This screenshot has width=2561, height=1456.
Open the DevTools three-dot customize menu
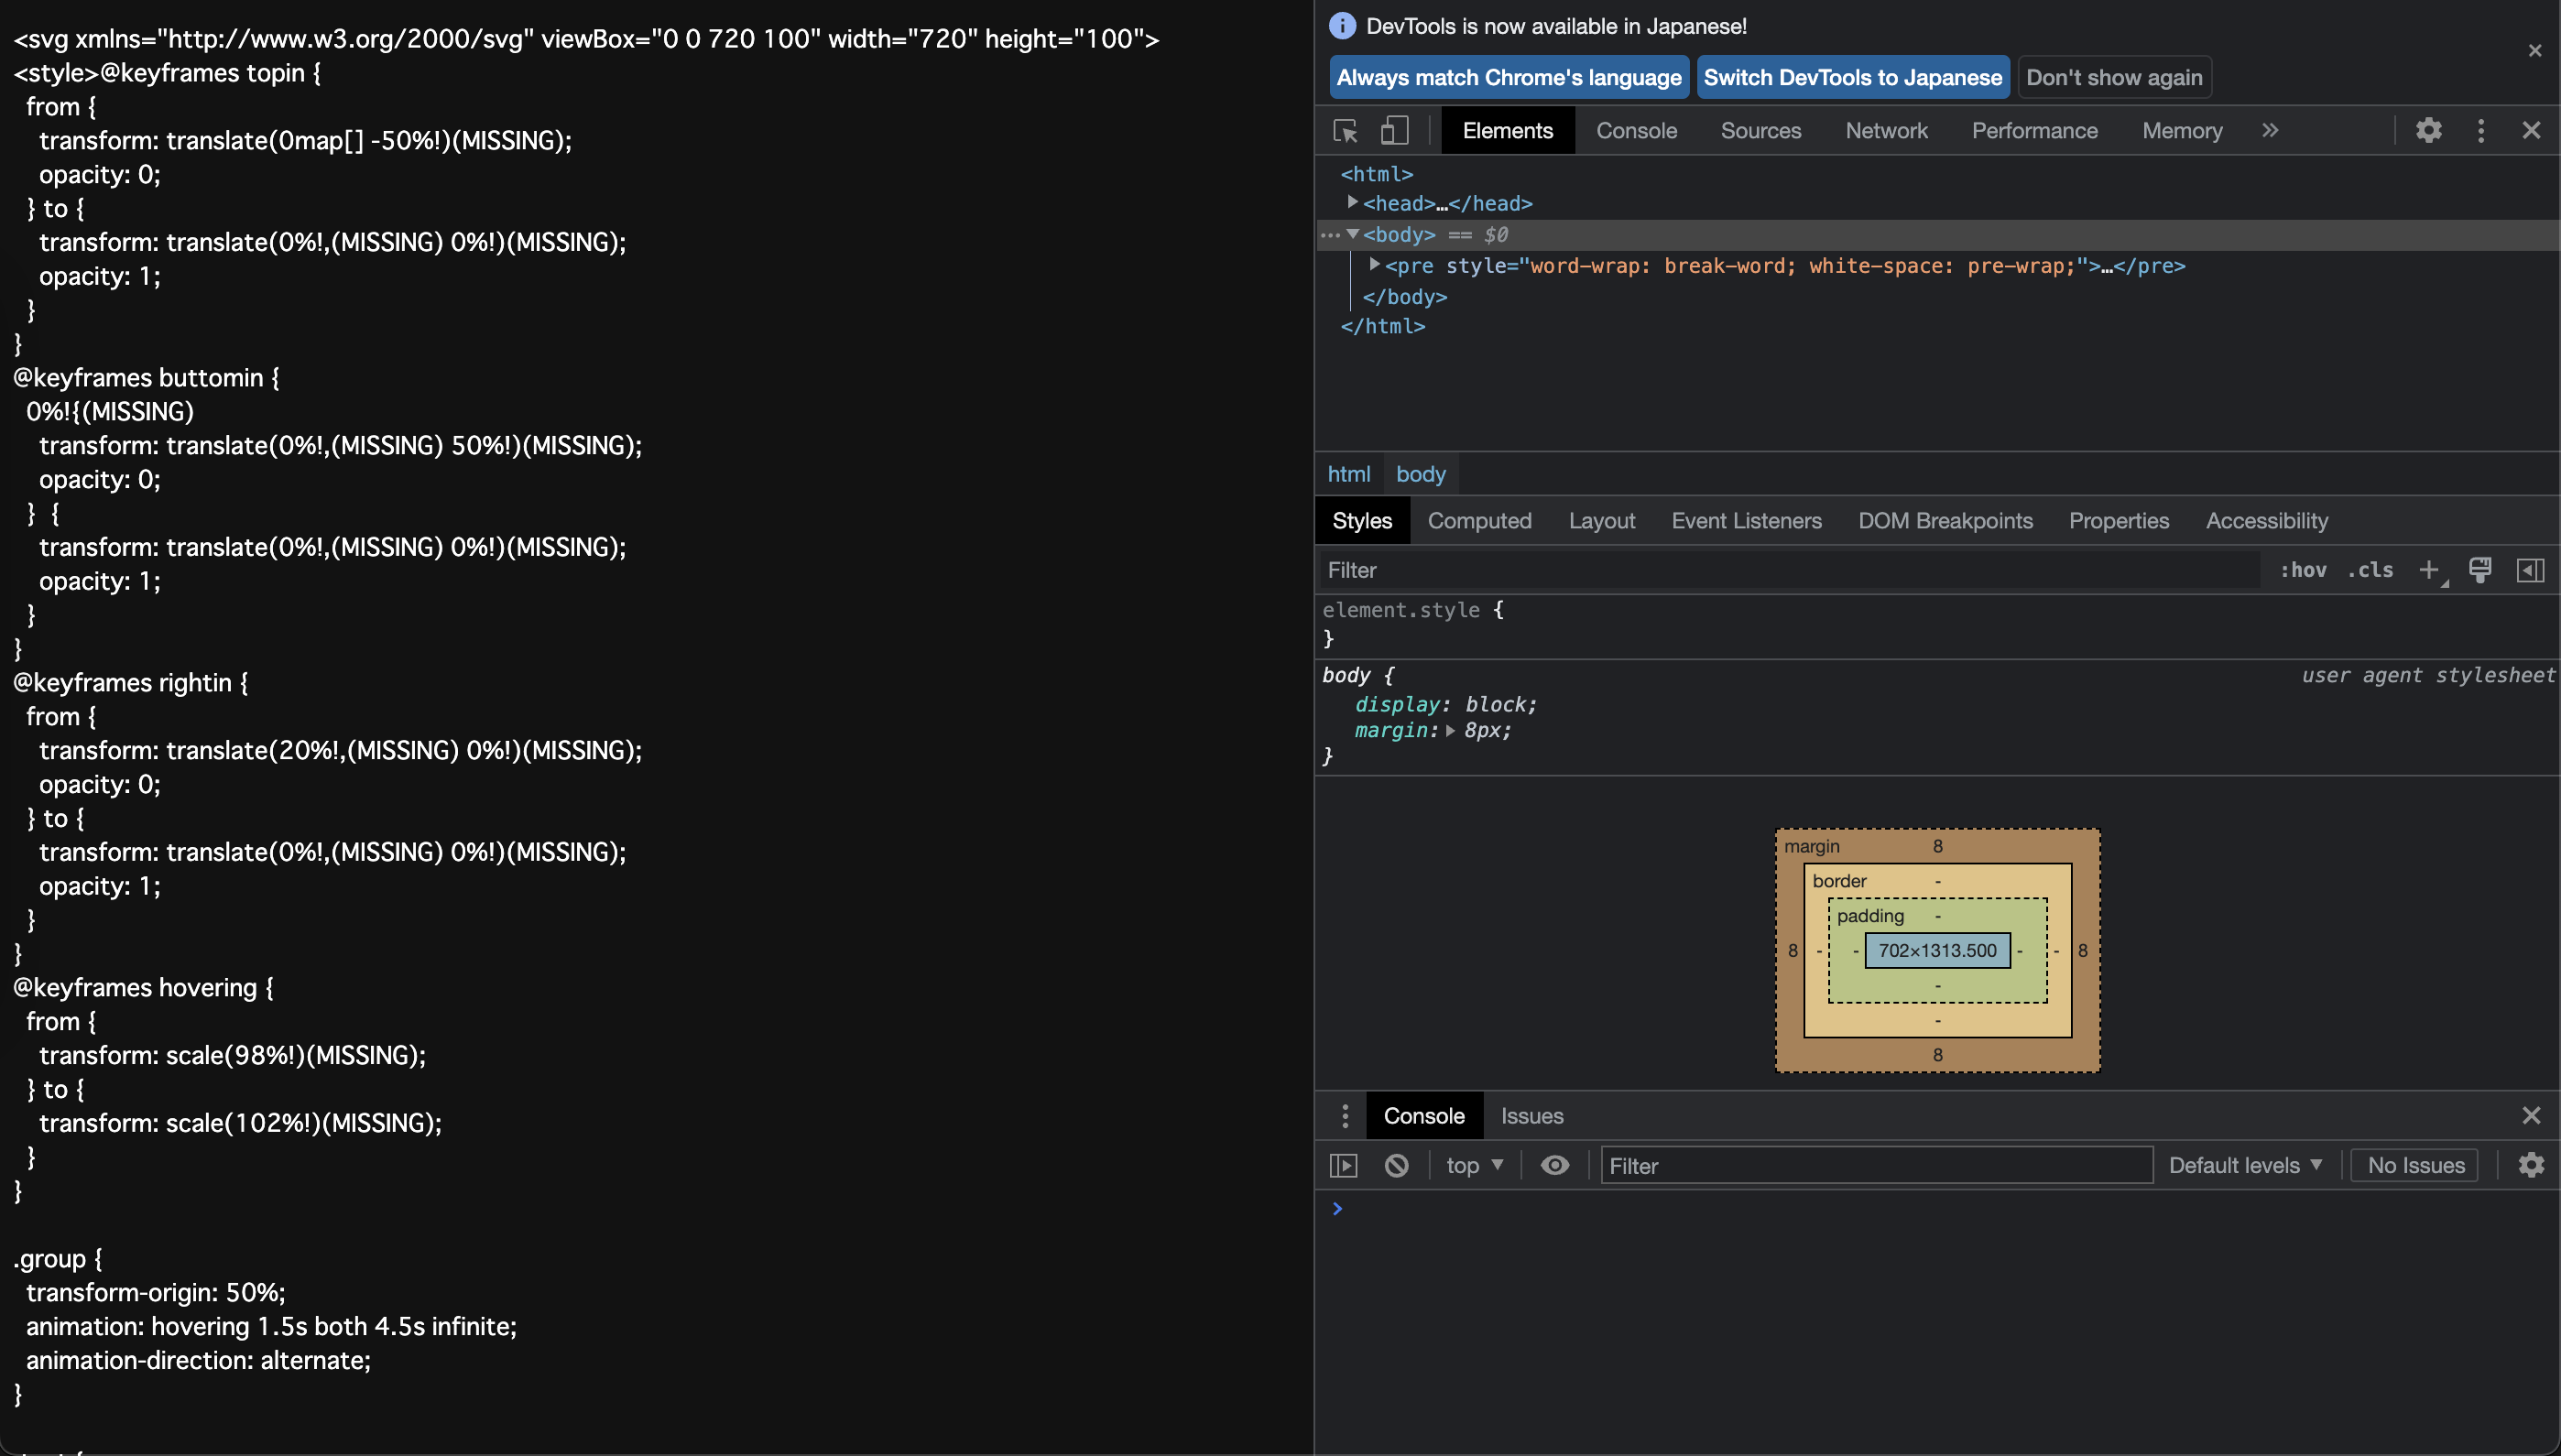click(2481, 131)
